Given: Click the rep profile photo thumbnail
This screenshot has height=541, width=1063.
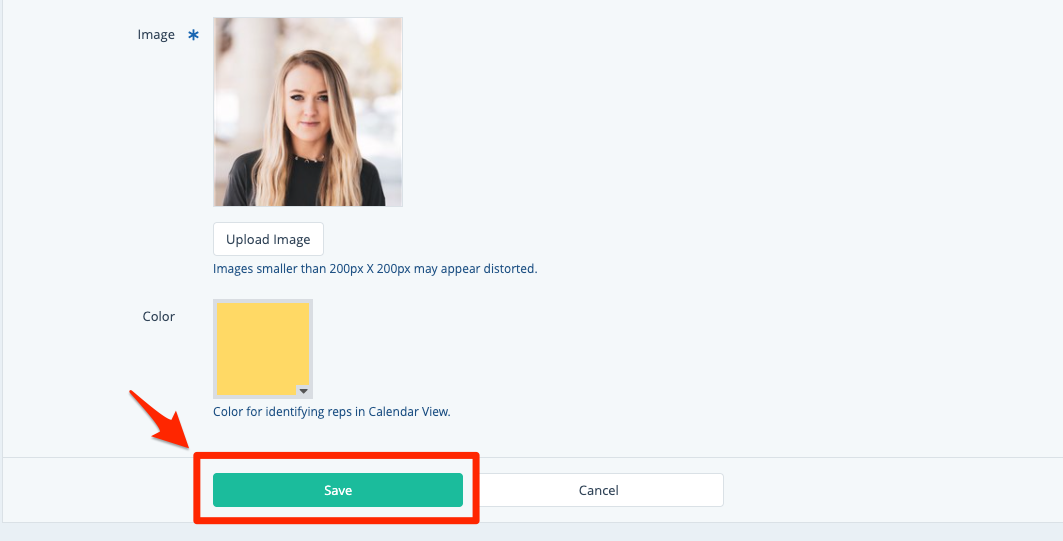Looking at the screenshot, I should (308, 112).
